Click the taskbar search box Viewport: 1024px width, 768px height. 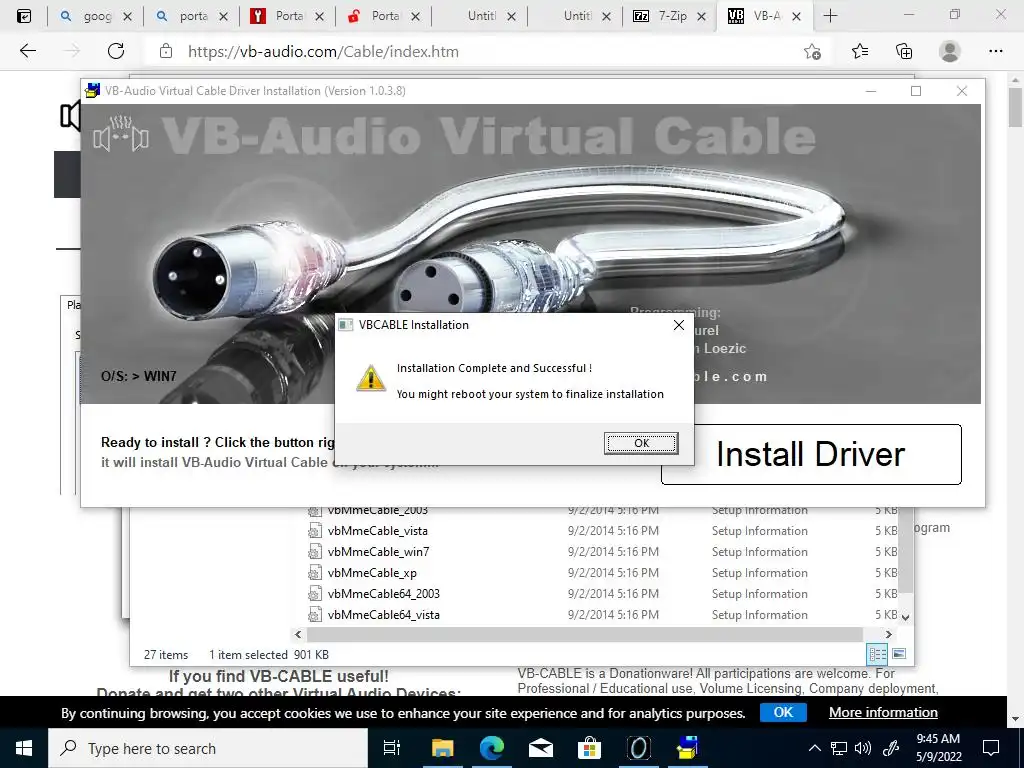pyautogui.click(x=208, y=748)
